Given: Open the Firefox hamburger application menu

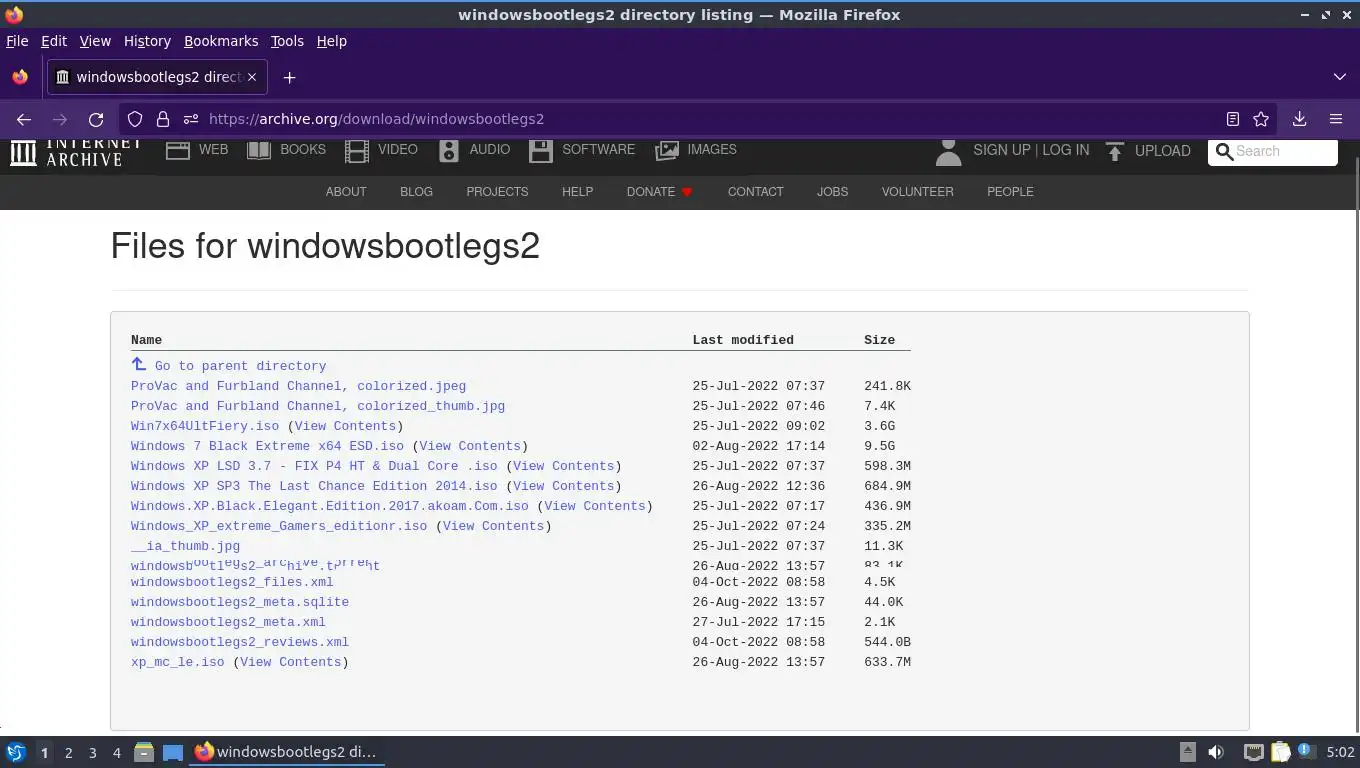Looking at the screenshot, I should [x=1336, y=119].
